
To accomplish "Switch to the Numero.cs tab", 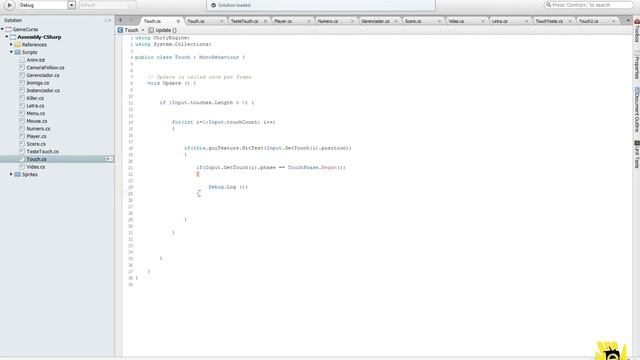I will [x=328, y=21].
